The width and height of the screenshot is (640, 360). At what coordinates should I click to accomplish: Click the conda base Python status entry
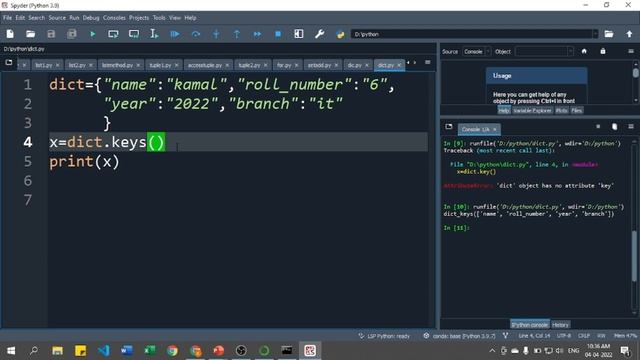click(459, 336)
